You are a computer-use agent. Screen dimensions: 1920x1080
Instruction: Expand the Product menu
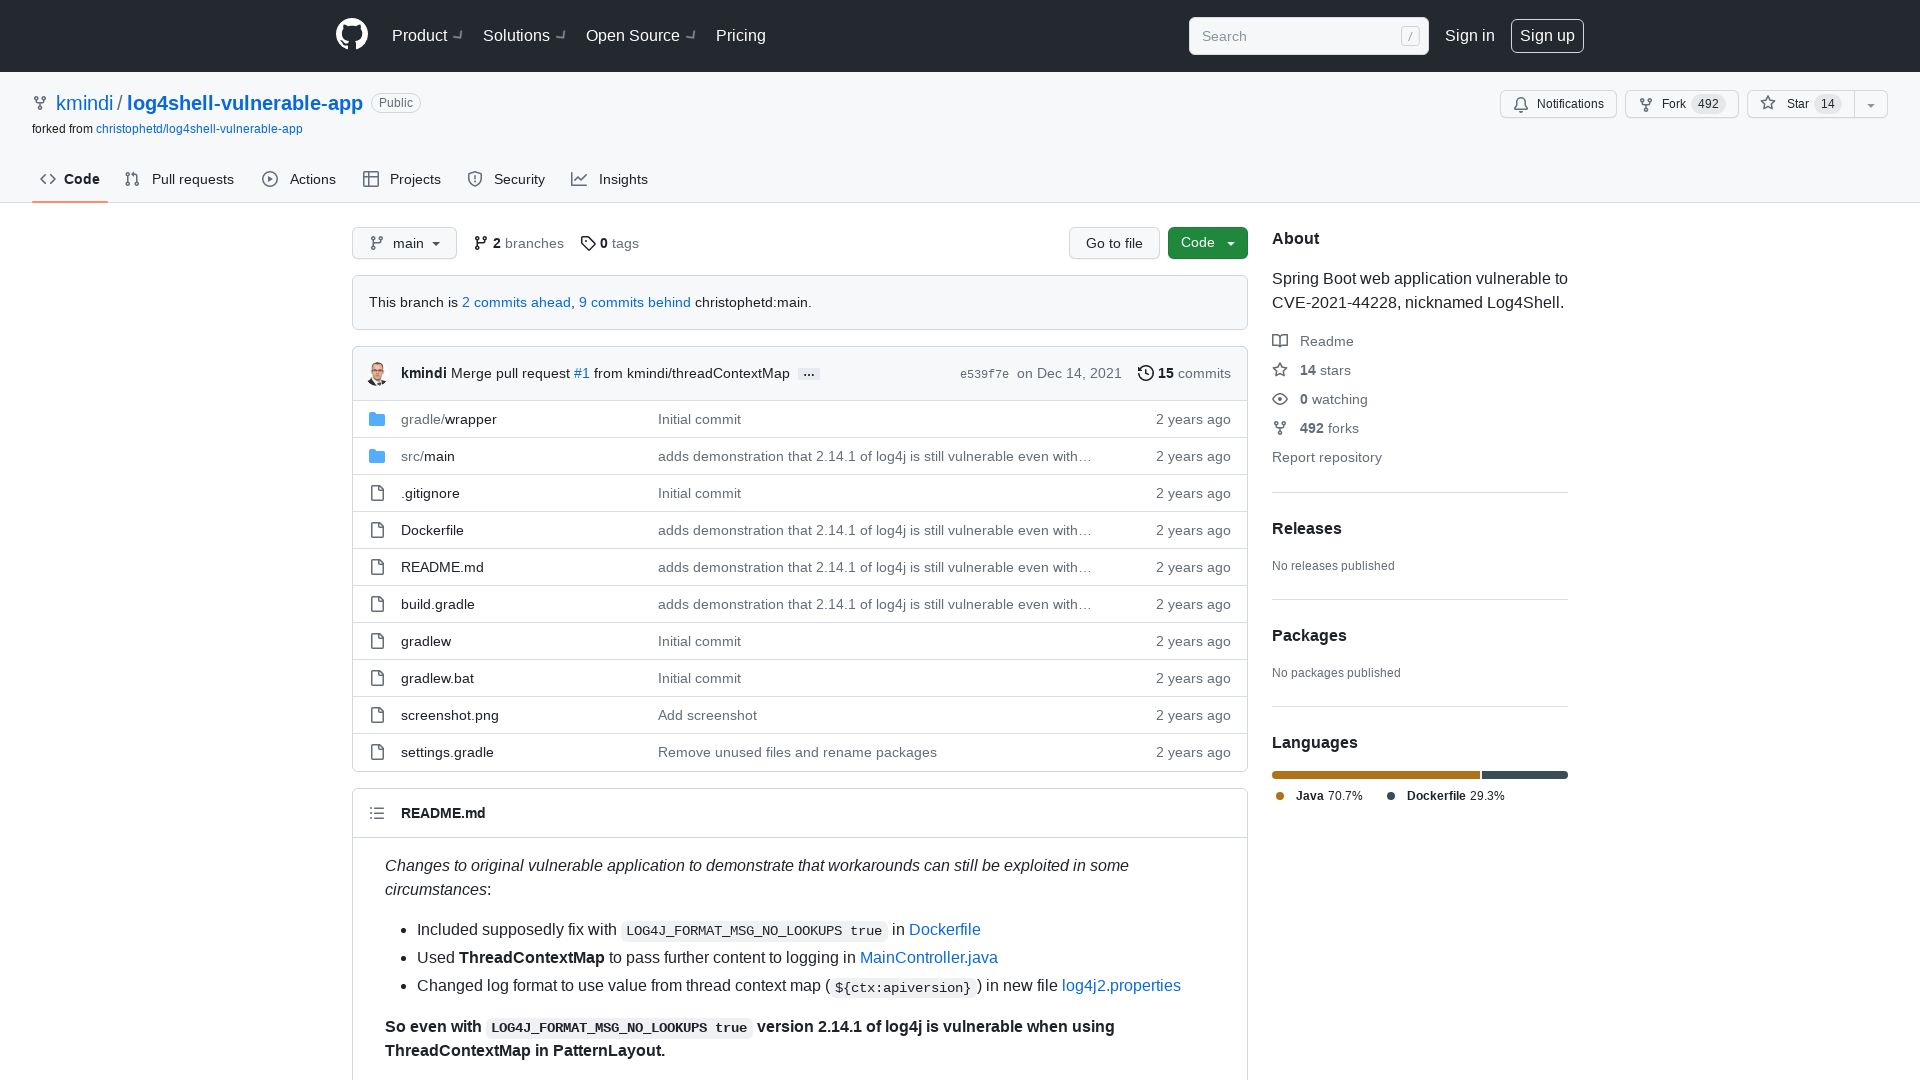click(427, 35)
